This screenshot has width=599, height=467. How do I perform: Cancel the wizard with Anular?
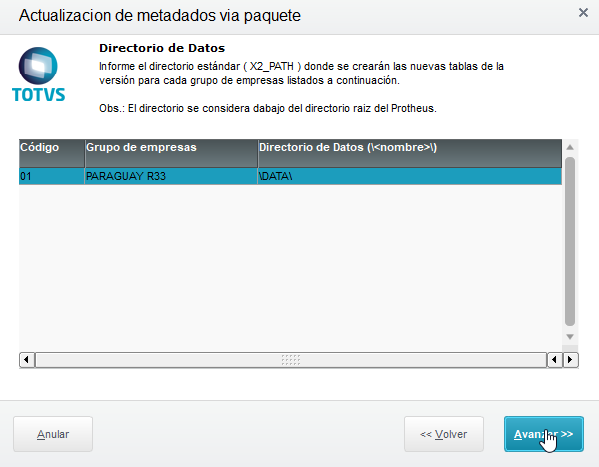pos(53,434)
